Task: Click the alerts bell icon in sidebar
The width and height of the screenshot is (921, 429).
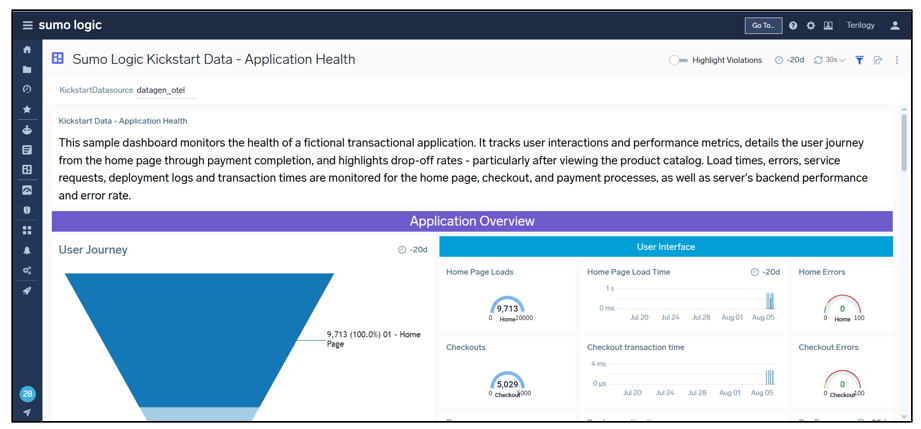Action: click(x=27, y=251)
